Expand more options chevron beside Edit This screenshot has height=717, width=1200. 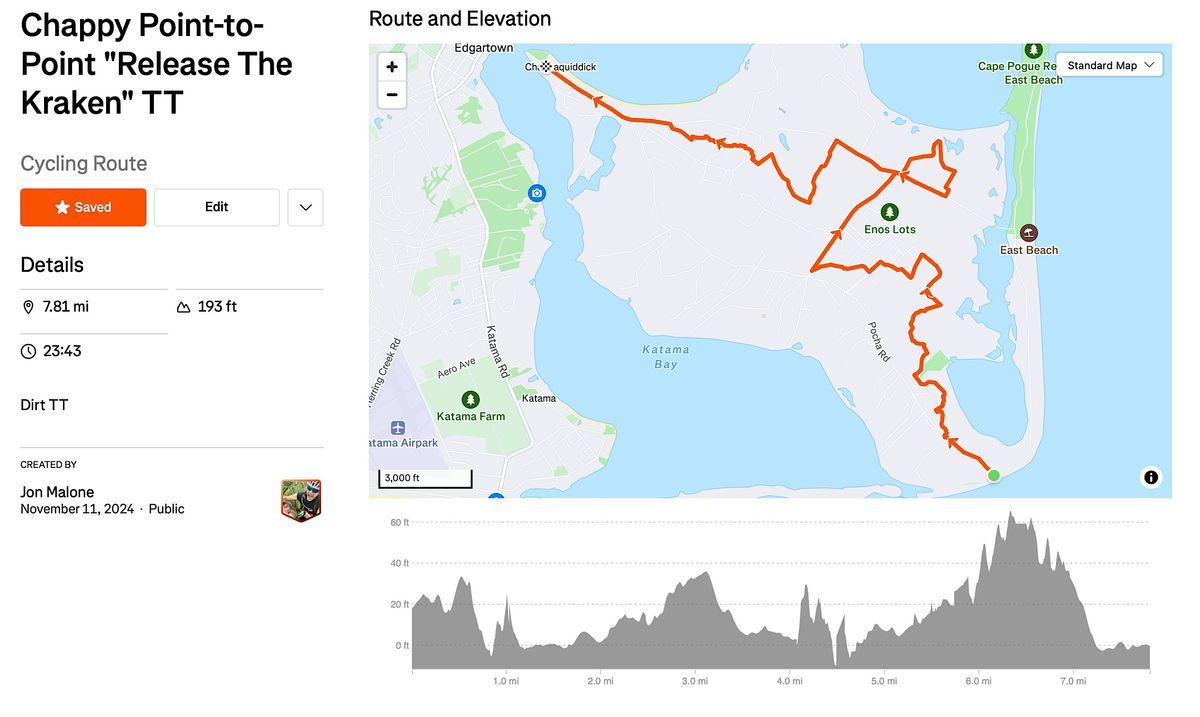[306, 207]
